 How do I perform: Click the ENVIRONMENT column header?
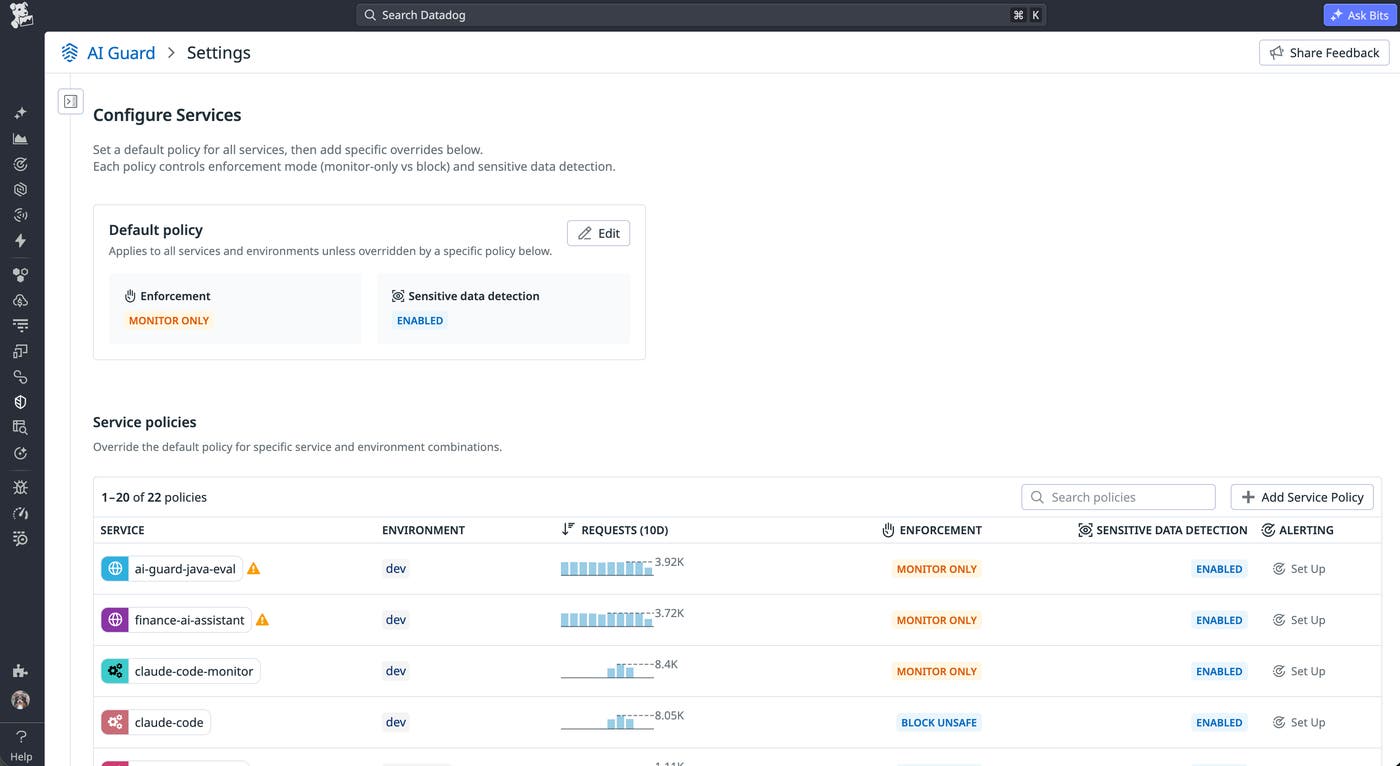coord(423,530)
